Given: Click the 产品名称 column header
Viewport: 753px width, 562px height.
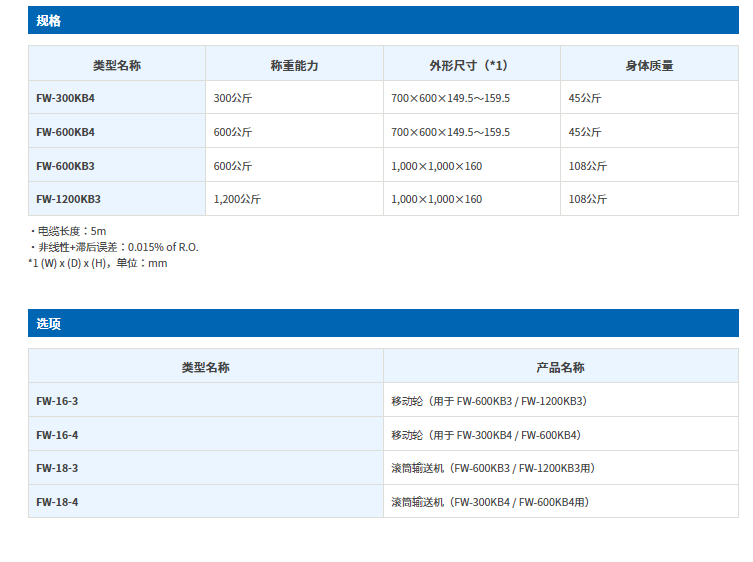Looking at the screenshot, I should [560, 367].
